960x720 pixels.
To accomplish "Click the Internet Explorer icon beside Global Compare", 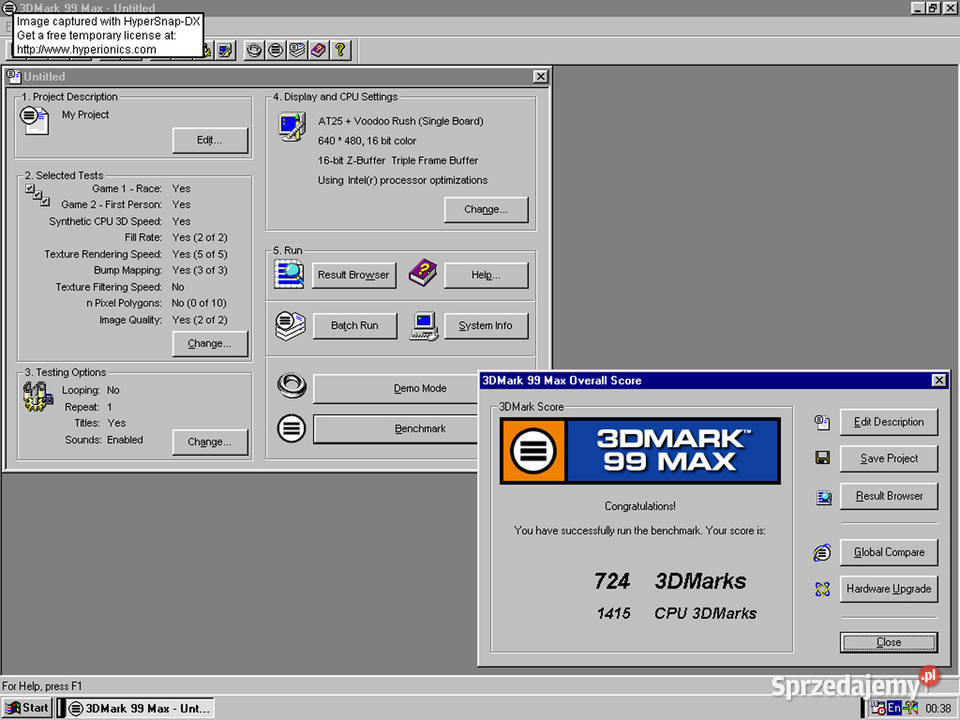I will [822, 552].
